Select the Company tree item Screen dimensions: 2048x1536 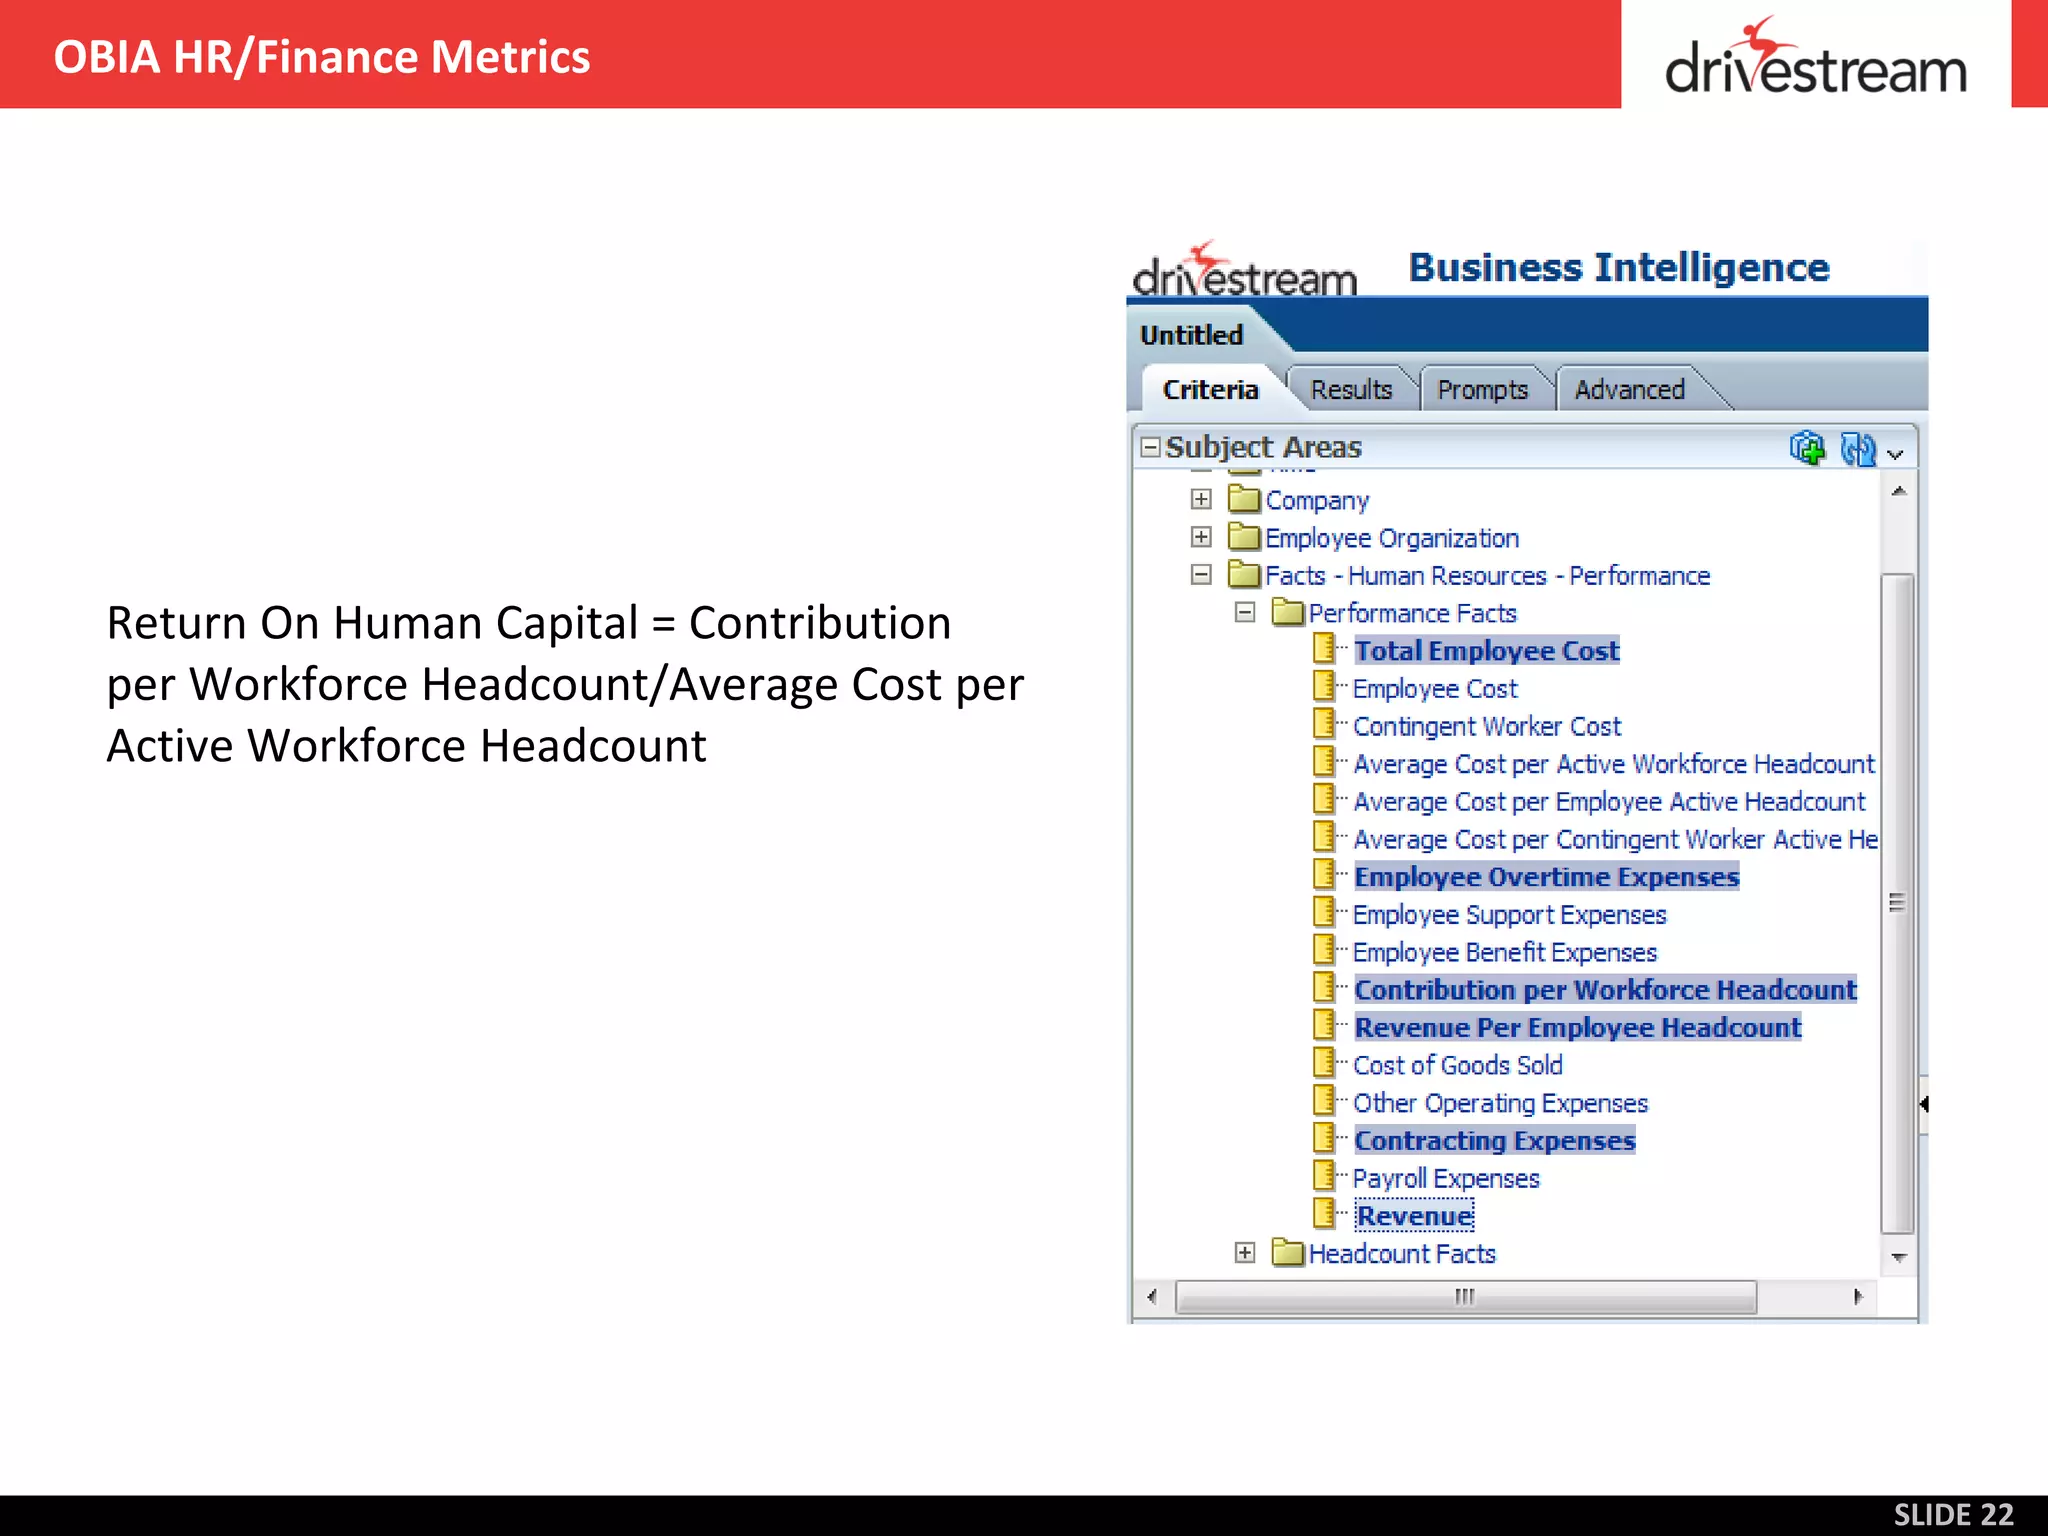click(x=1317, y=500)
